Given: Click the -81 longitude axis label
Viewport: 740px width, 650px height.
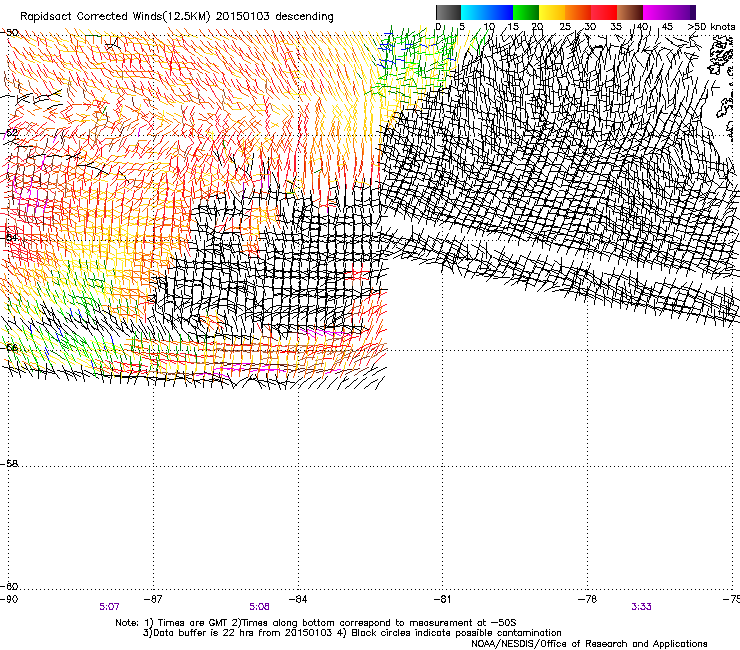Looking at the screenshot, I should [442, 599].
